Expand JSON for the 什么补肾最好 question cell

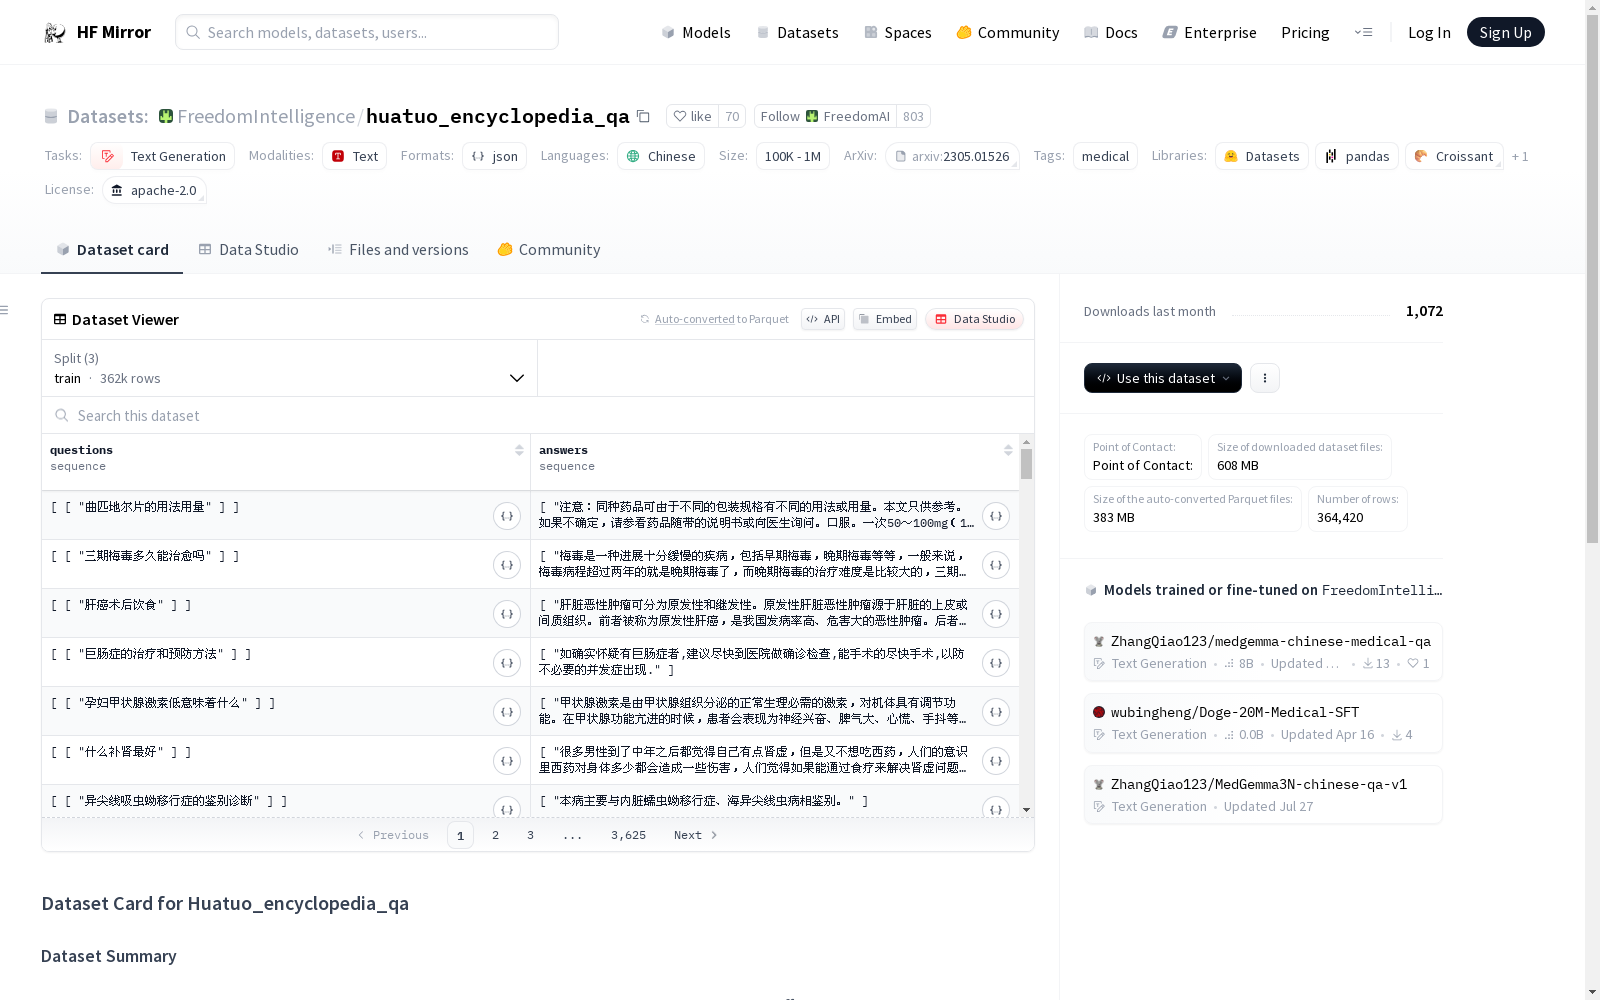[507, 761]
